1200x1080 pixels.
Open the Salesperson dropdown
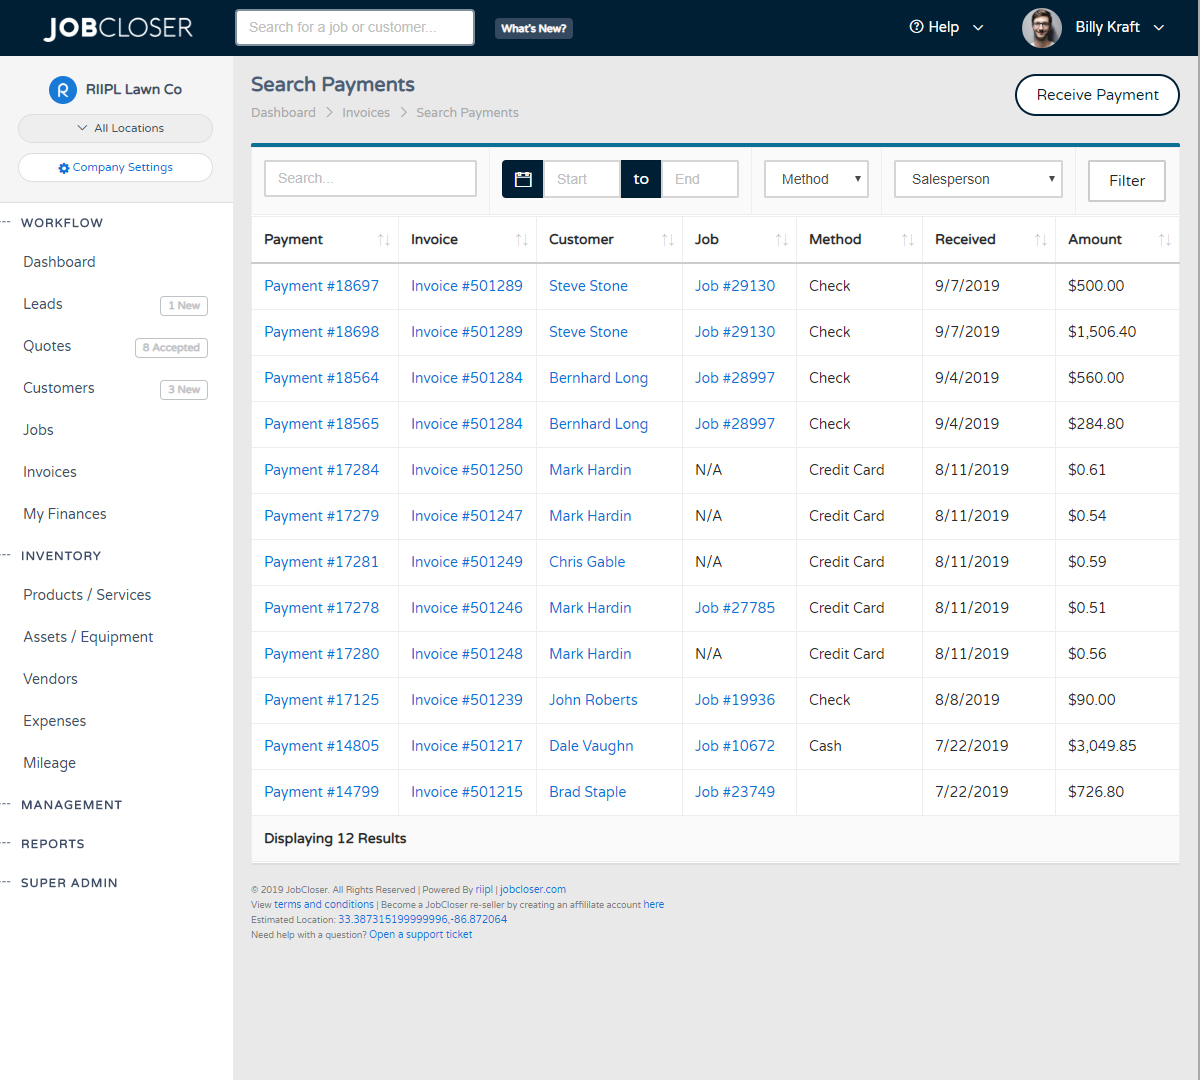tap(978, 178)
